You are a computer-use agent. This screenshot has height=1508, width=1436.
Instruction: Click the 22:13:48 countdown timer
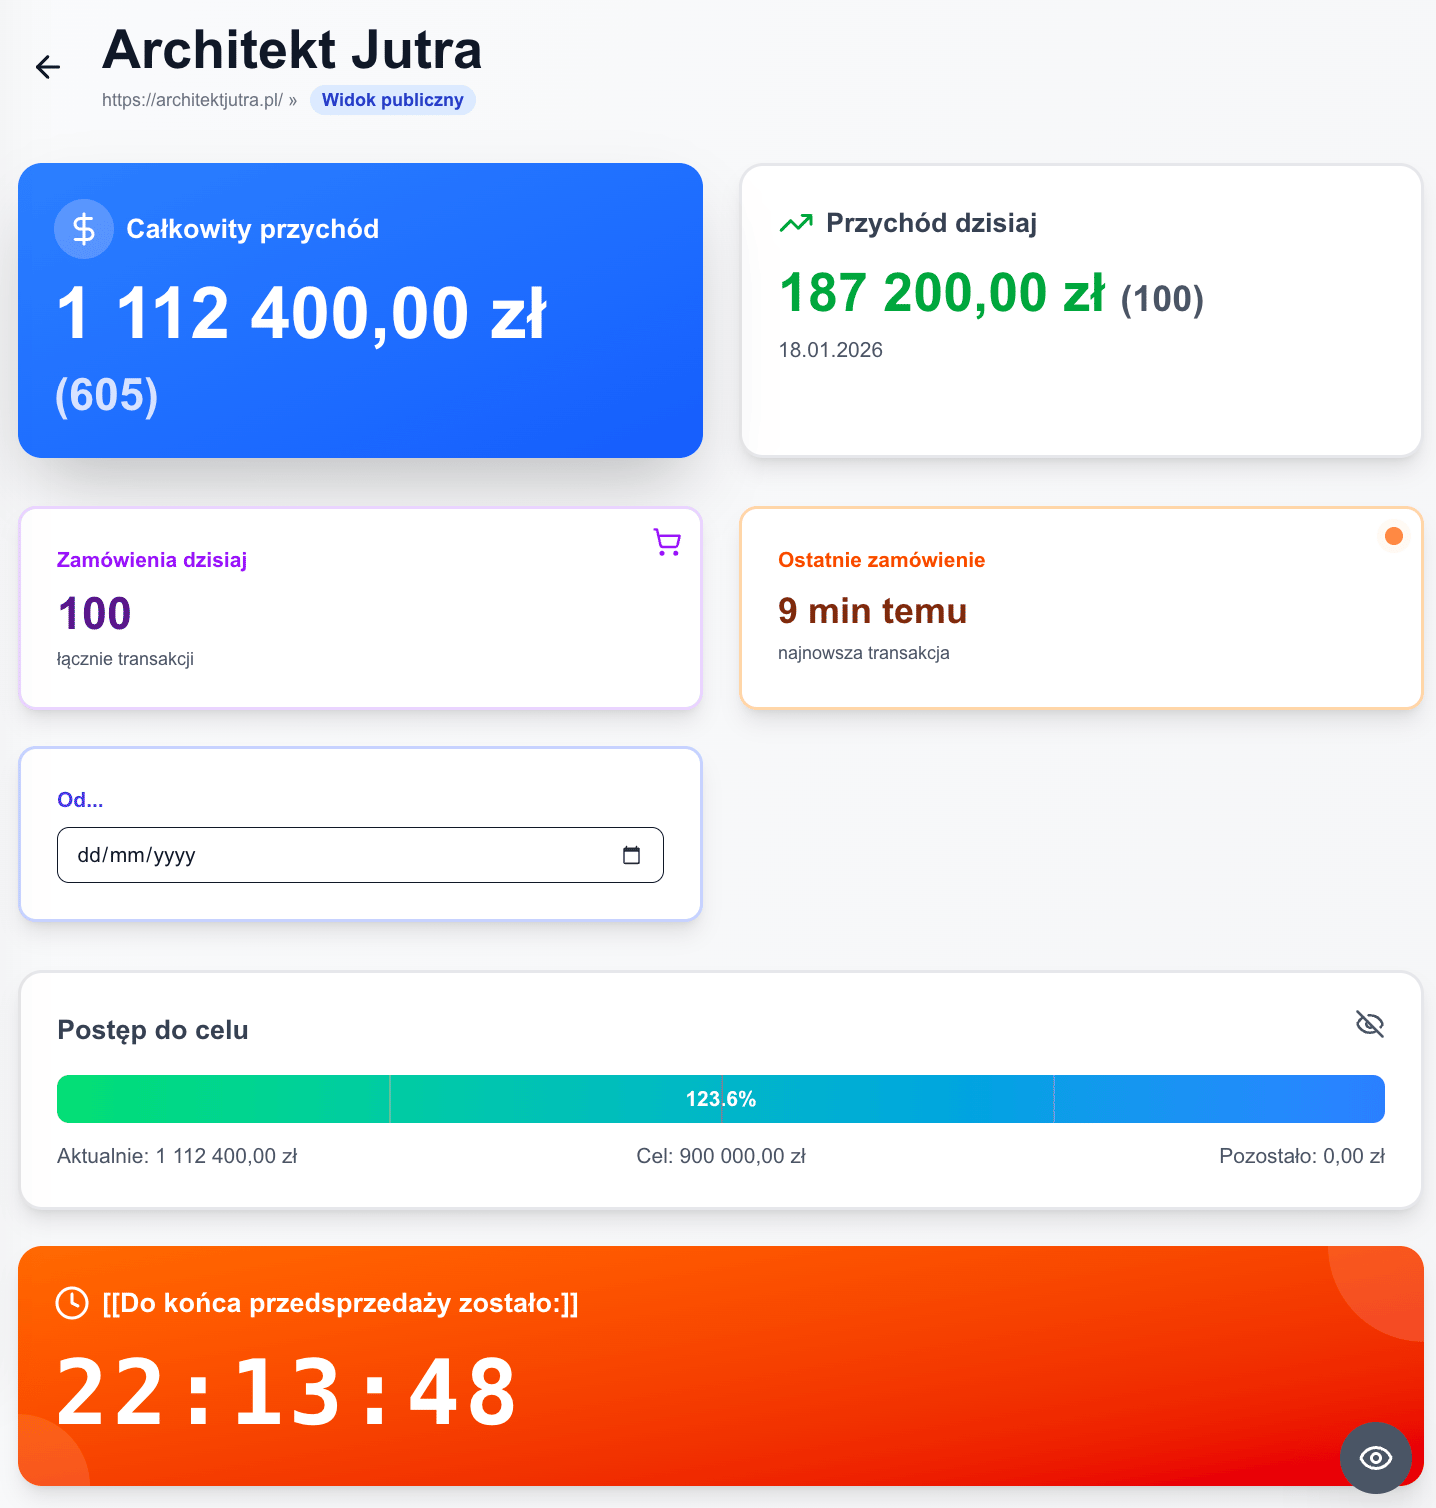[286, 1391]
